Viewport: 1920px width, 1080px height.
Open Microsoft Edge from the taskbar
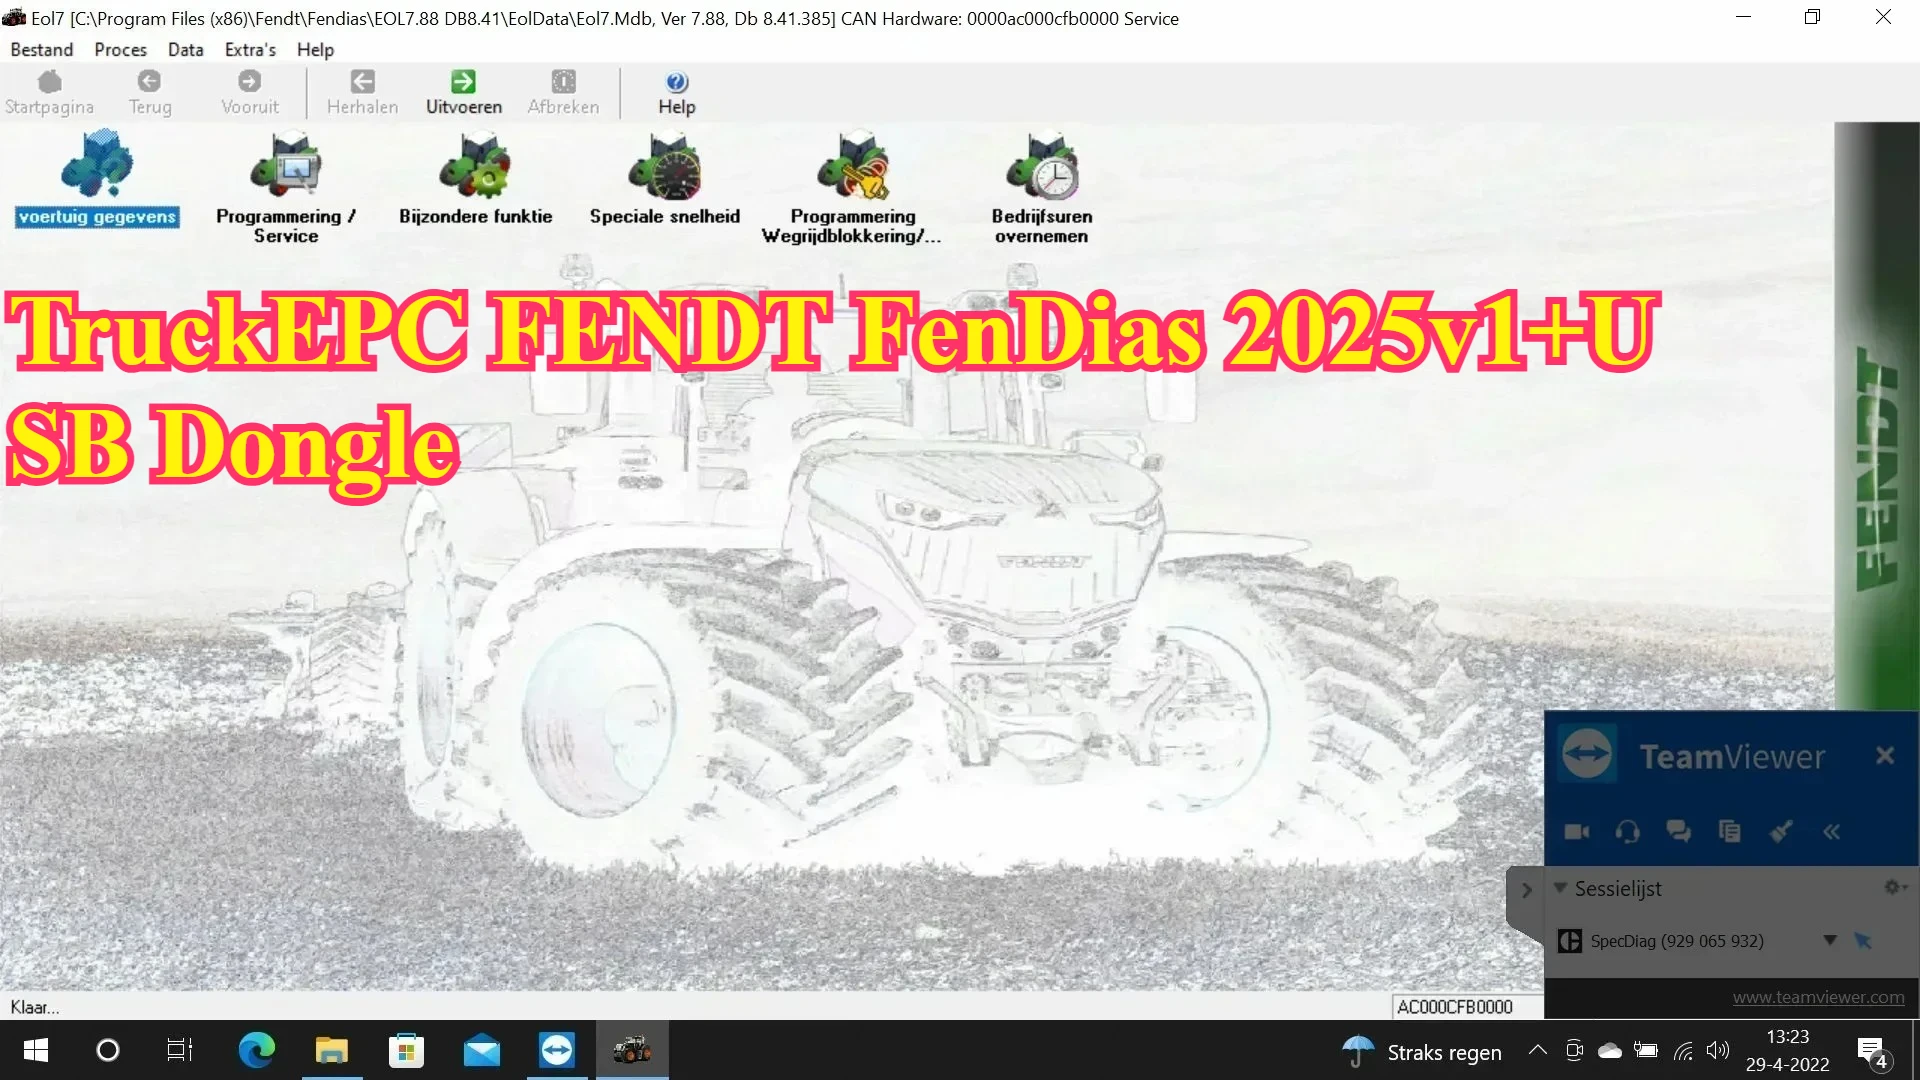(x=256, y=1050)
